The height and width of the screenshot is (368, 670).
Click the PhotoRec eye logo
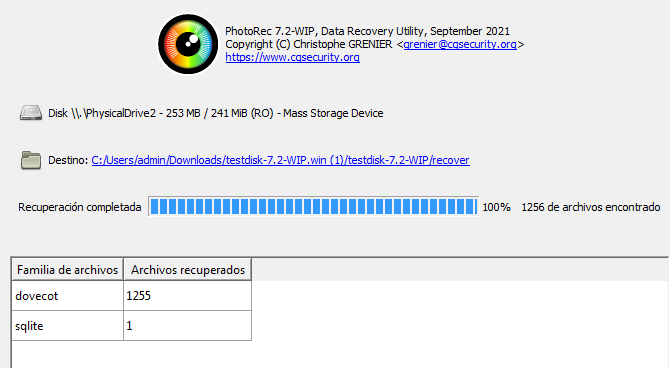(x=188, y=44)
